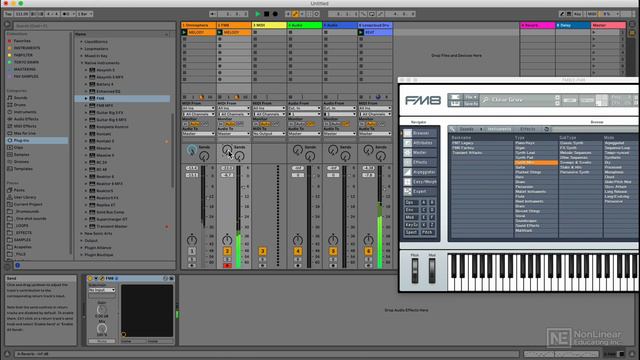Open MIDI From dropdown on FM8 track
Image resolution: width=640 pixels, height=360 pixels.
click(233, 109)
